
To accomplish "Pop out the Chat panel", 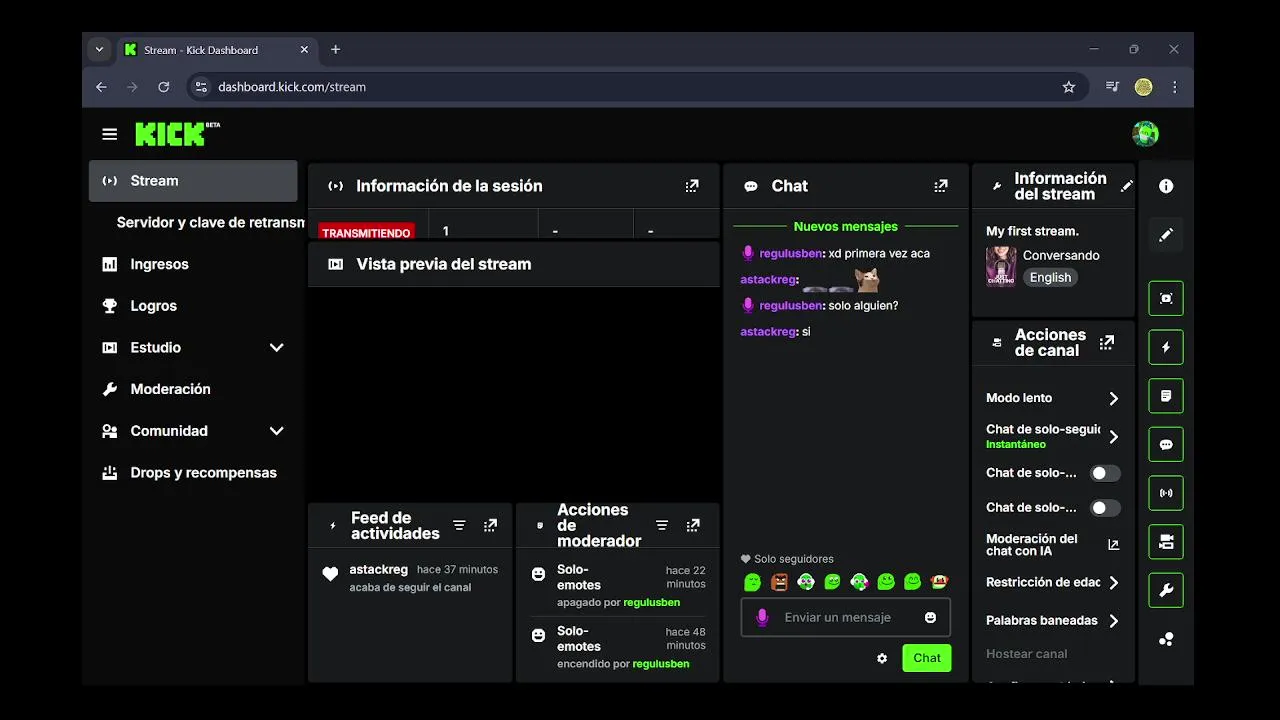I will click(941, 186).
